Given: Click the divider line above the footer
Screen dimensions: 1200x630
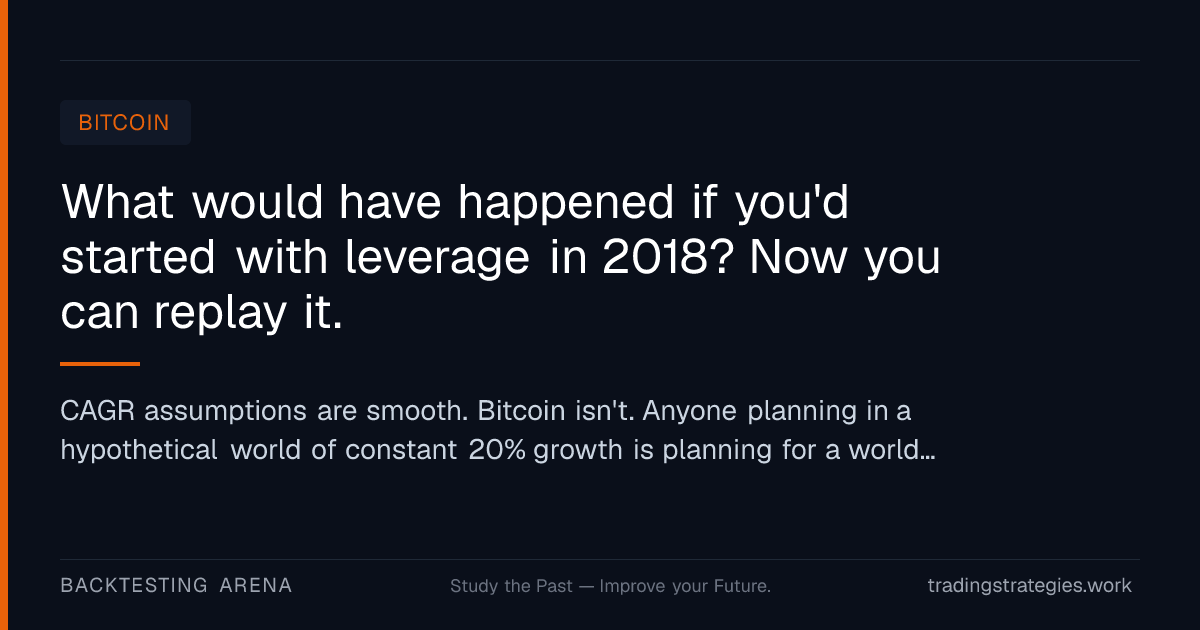Looking at the screenshot, I should coord(600,559).
